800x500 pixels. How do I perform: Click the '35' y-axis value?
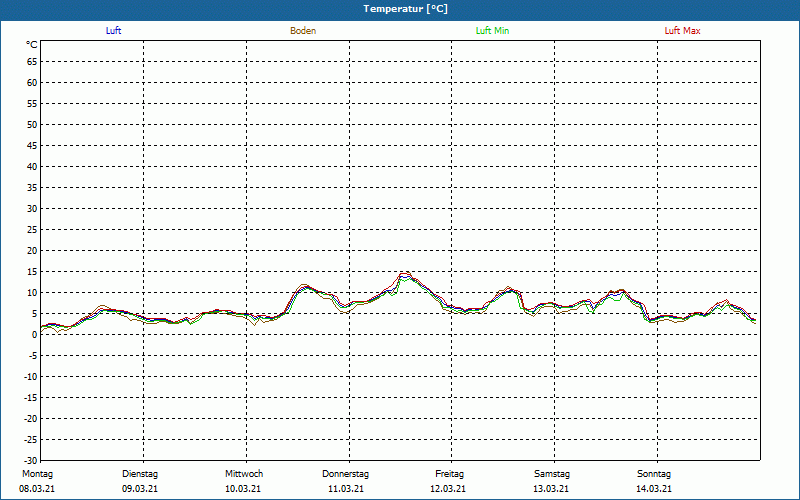[32, 188]
